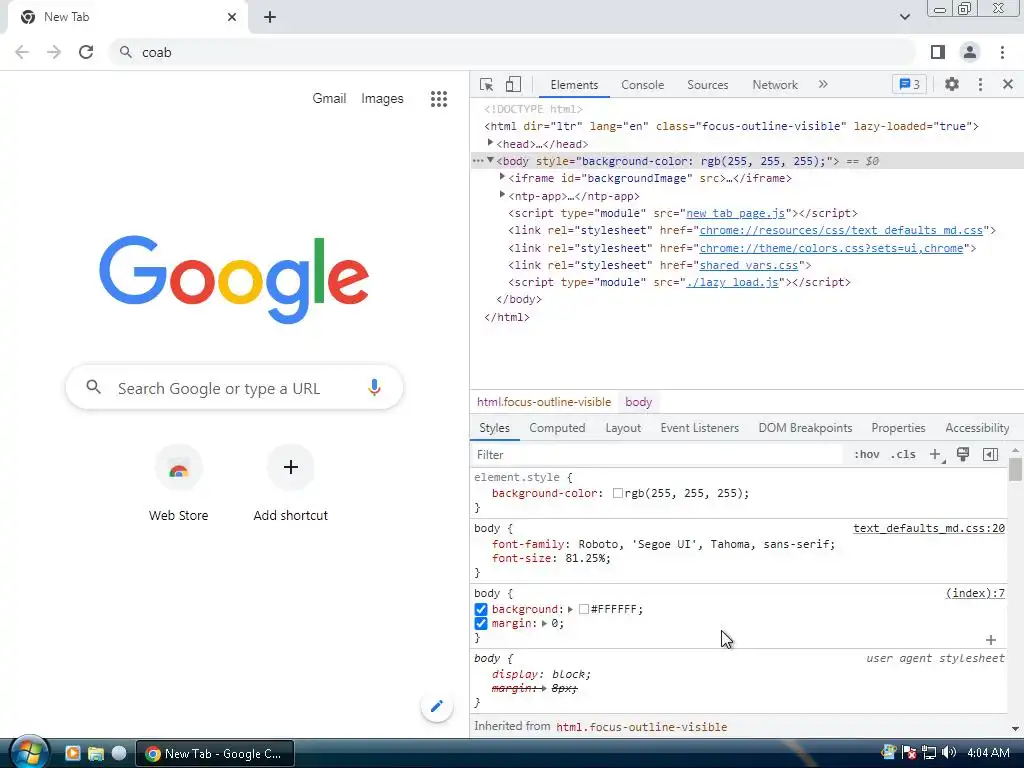
Task: Reload the current page
Action: (x=86, y=52)
